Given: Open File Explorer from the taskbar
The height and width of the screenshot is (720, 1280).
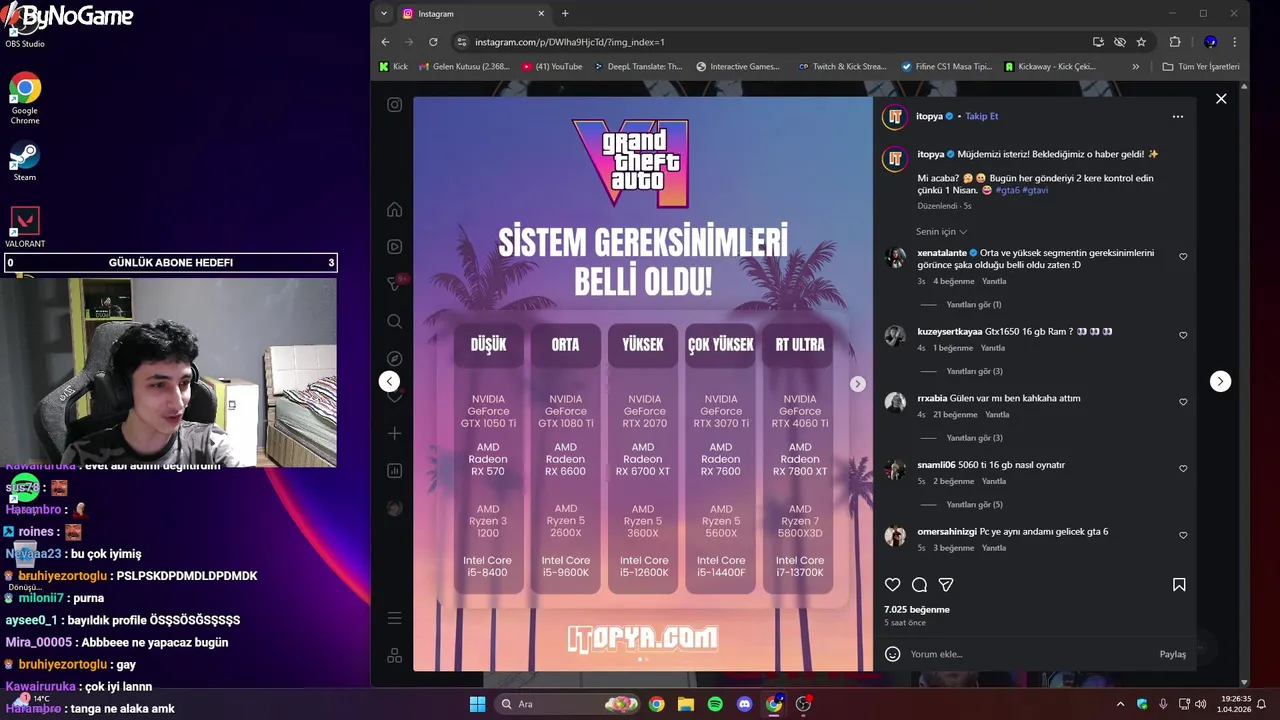Looking at the screenshot, I should point(686,704).
